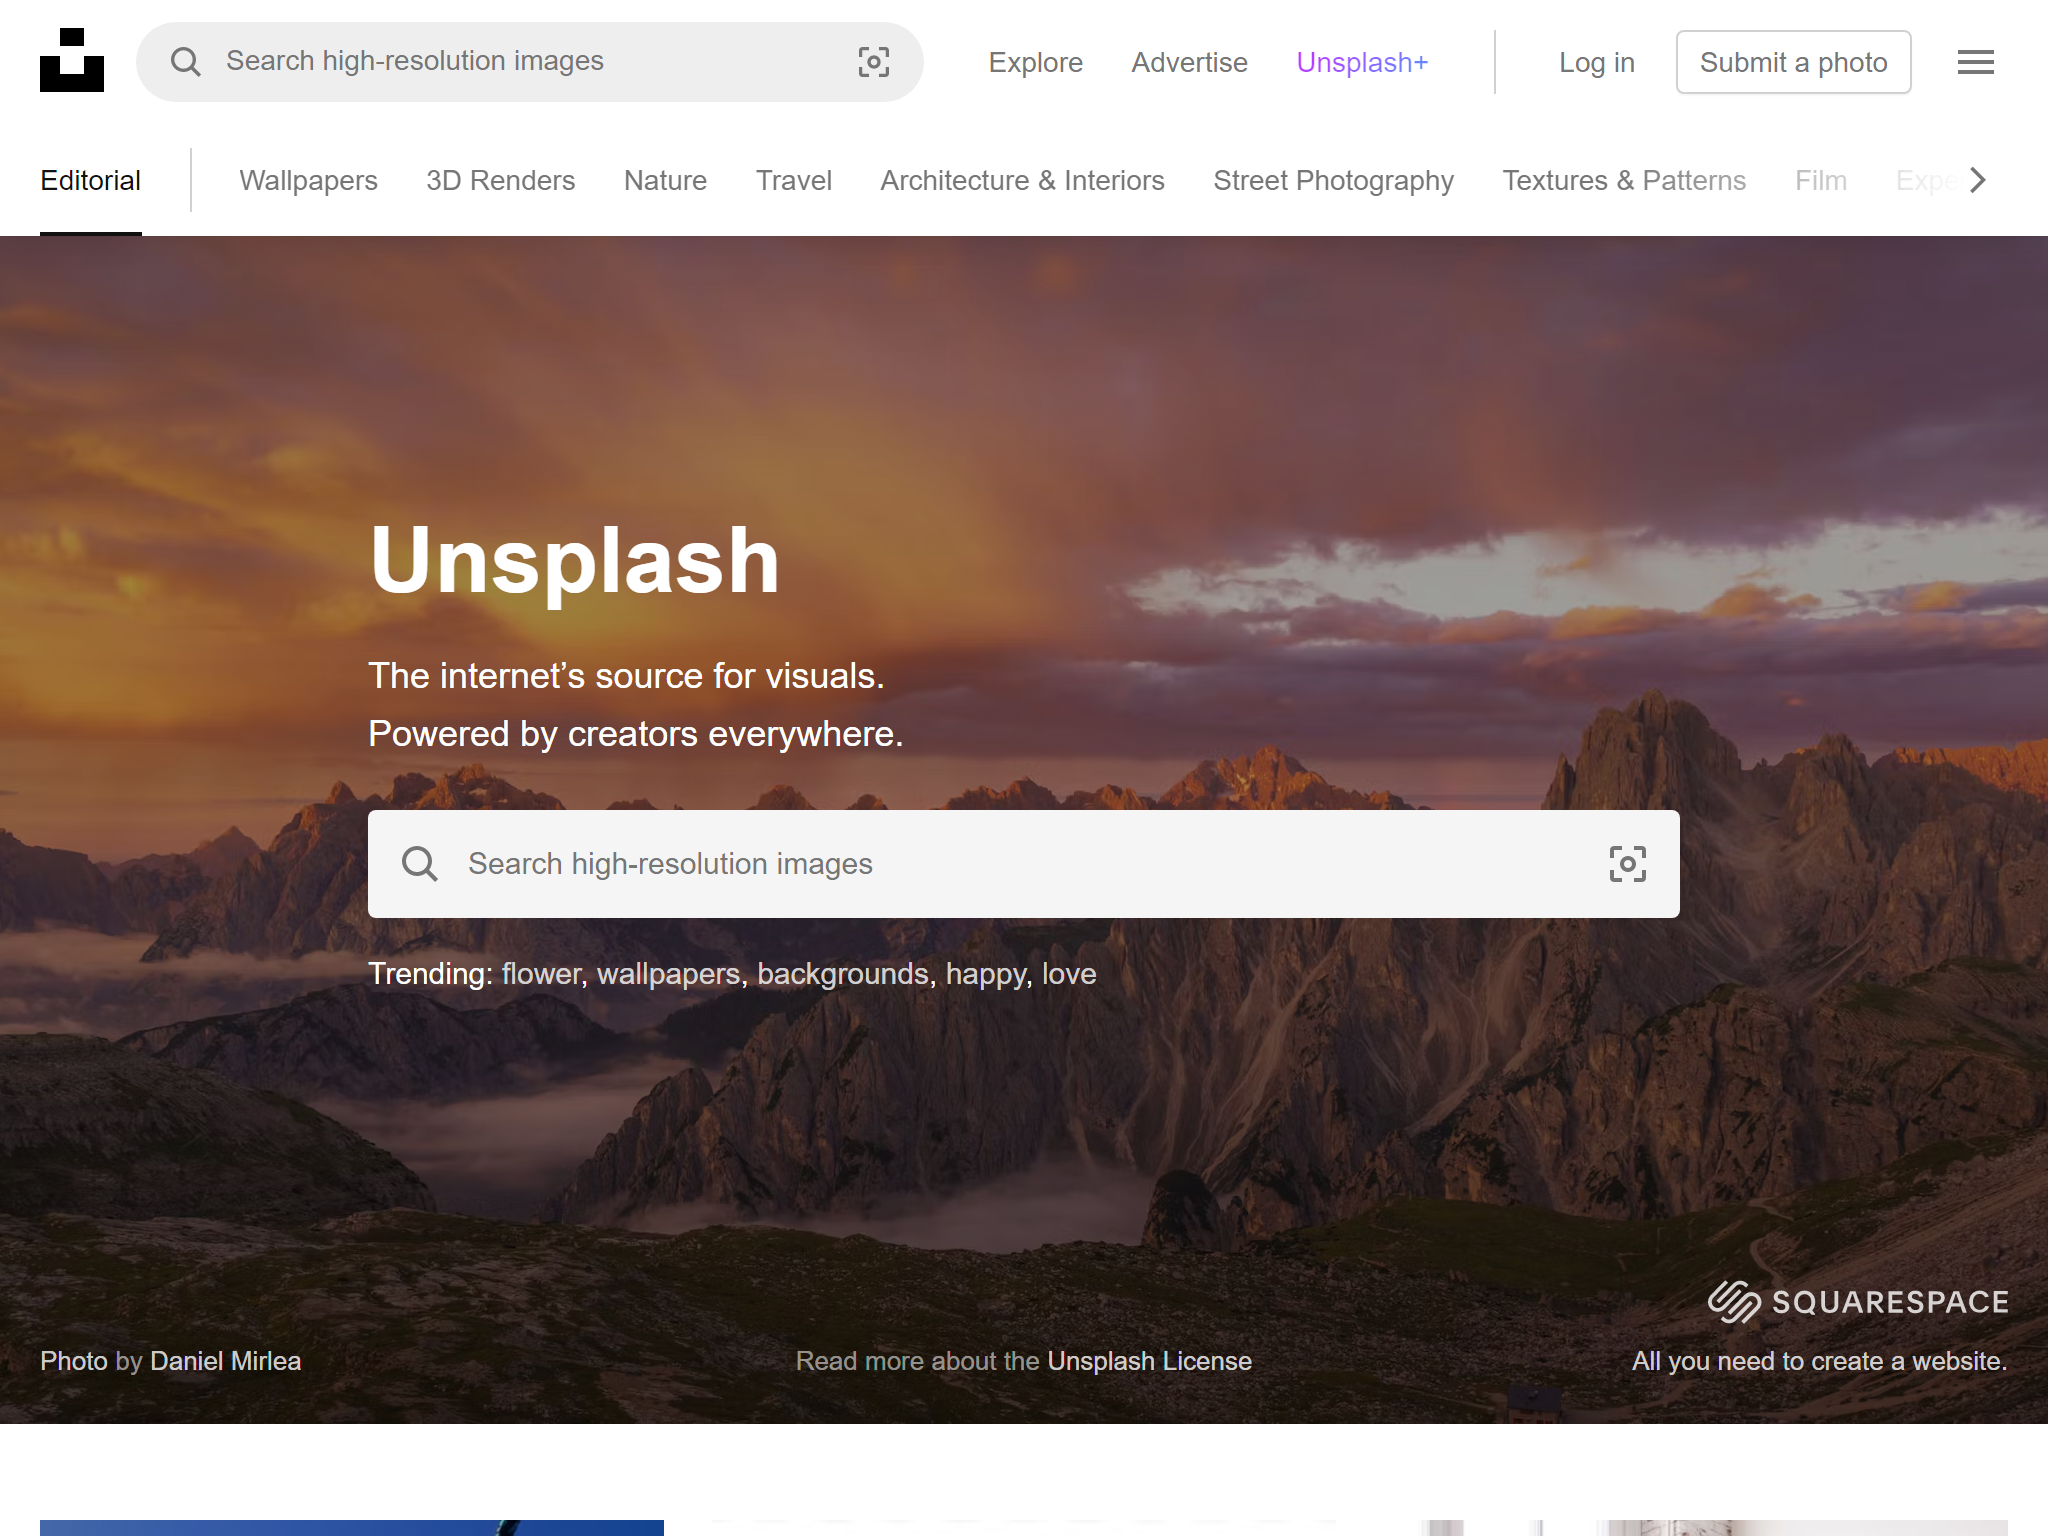The image size is (2048, 1536).
Task: Click the camera icon next to Submit a photo area
Action: (875, 62)
